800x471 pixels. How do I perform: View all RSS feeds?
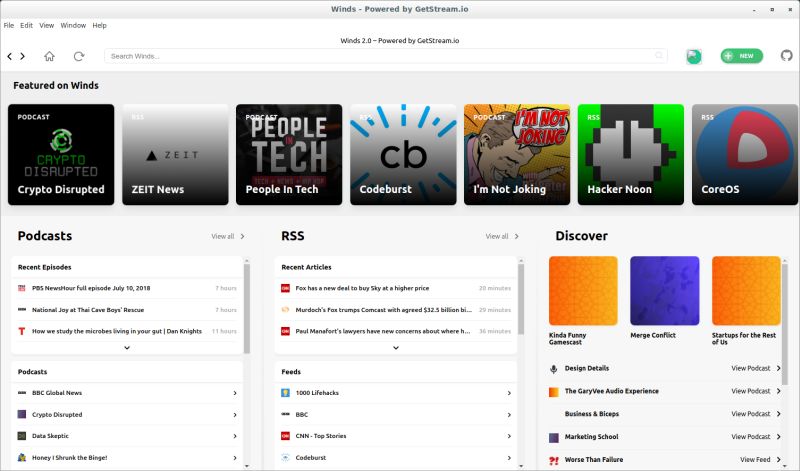pyautogui.click(x=502, y=236)
